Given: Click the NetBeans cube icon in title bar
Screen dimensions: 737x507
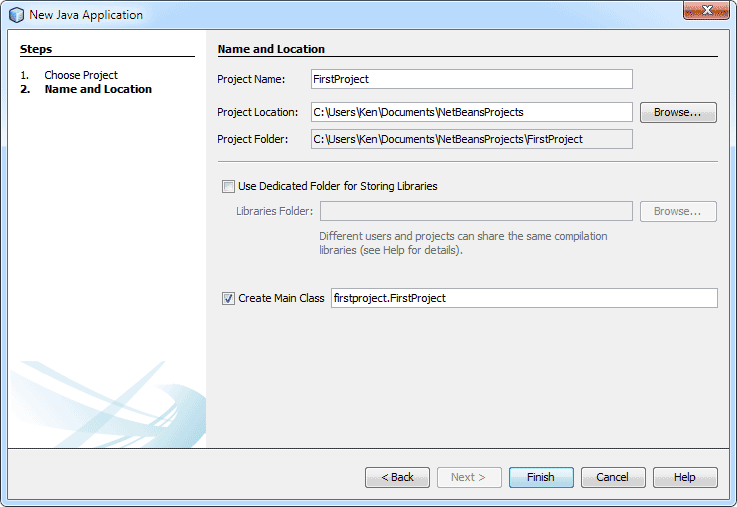Looking at the screenshot, I should pyautogui.click(x=16, y=15).
